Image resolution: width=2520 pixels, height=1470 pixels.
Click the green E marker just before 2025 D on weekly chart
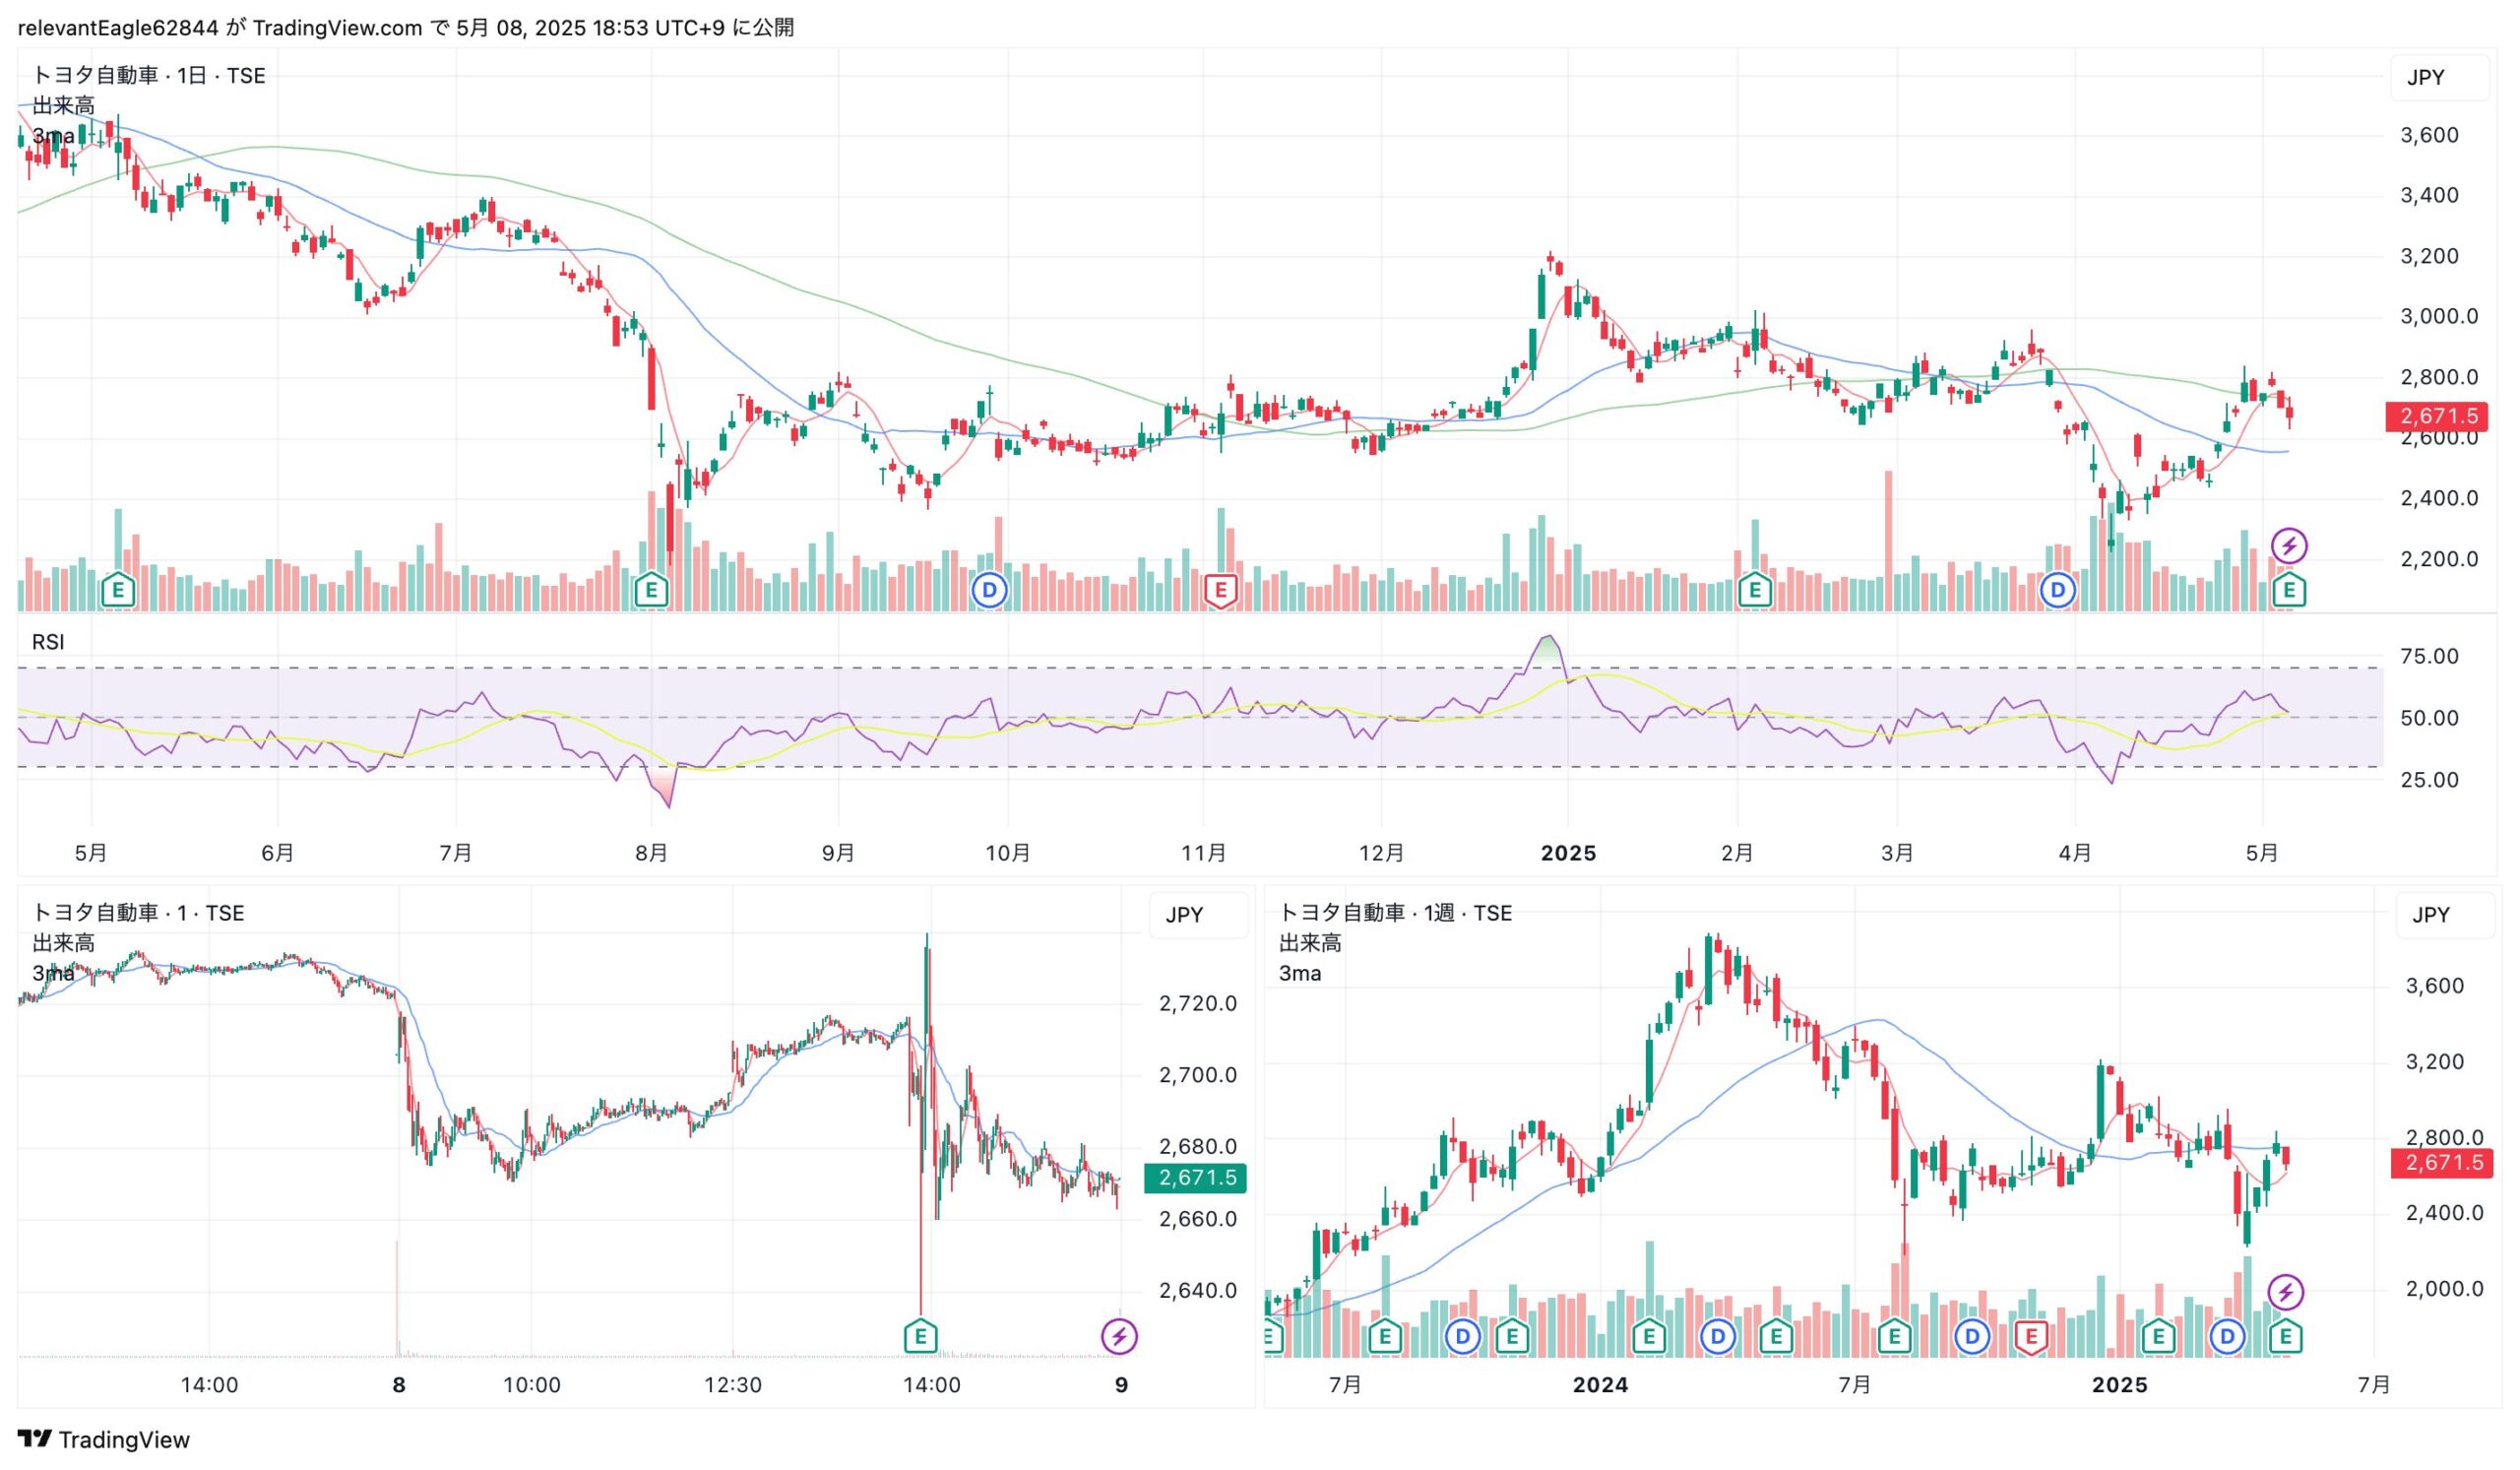point(2157,1336)
